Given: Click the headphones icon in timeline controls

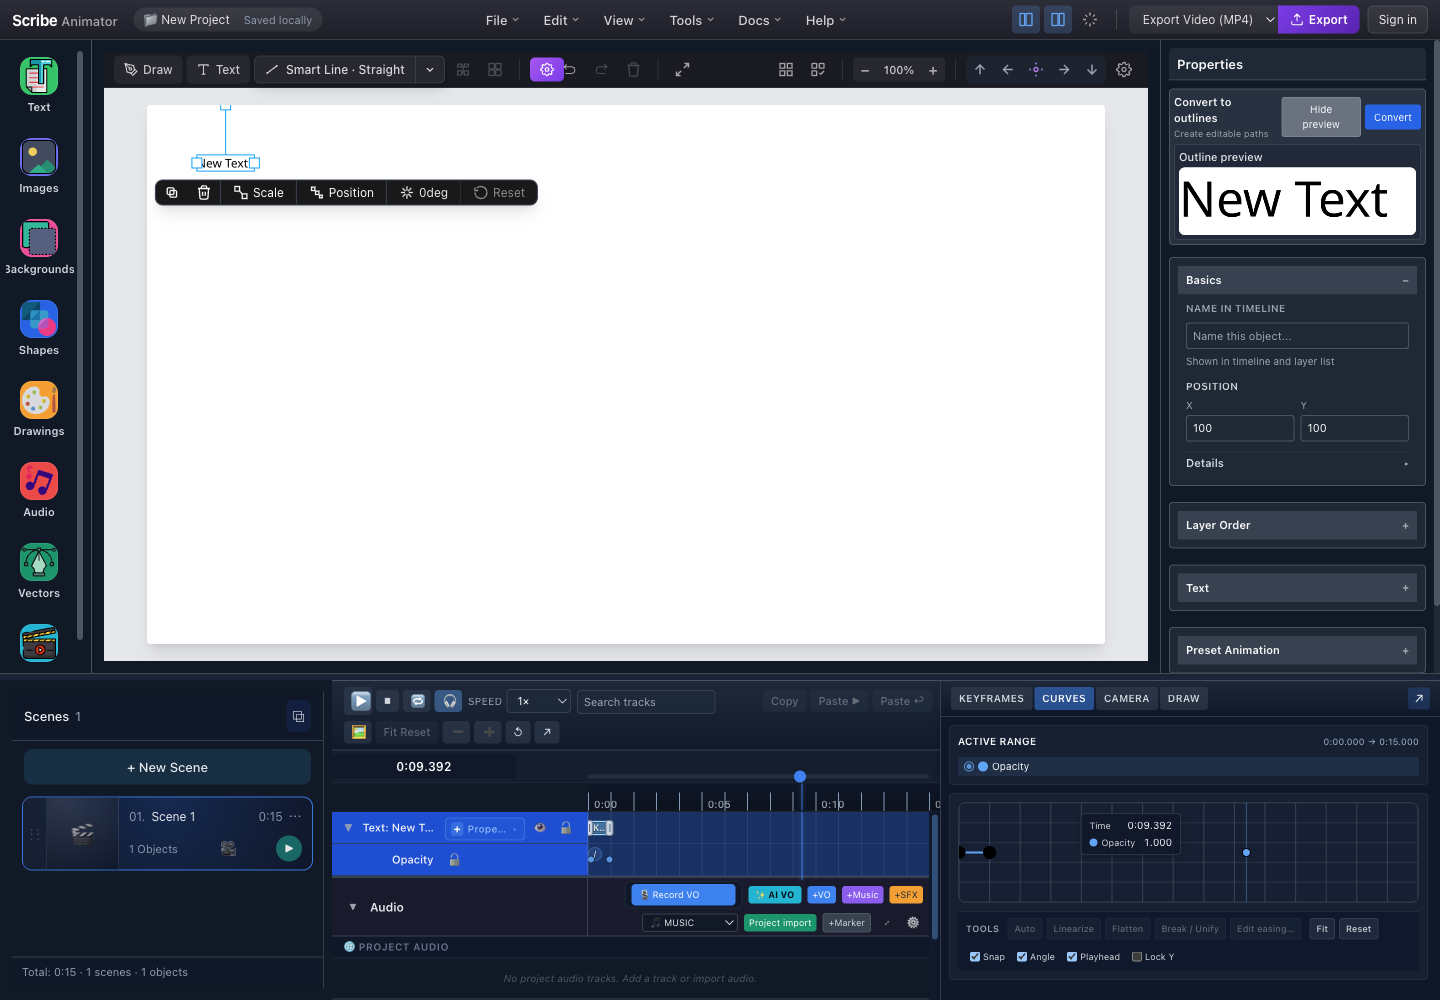Looking at the screenshot, I should click(449, 701).
